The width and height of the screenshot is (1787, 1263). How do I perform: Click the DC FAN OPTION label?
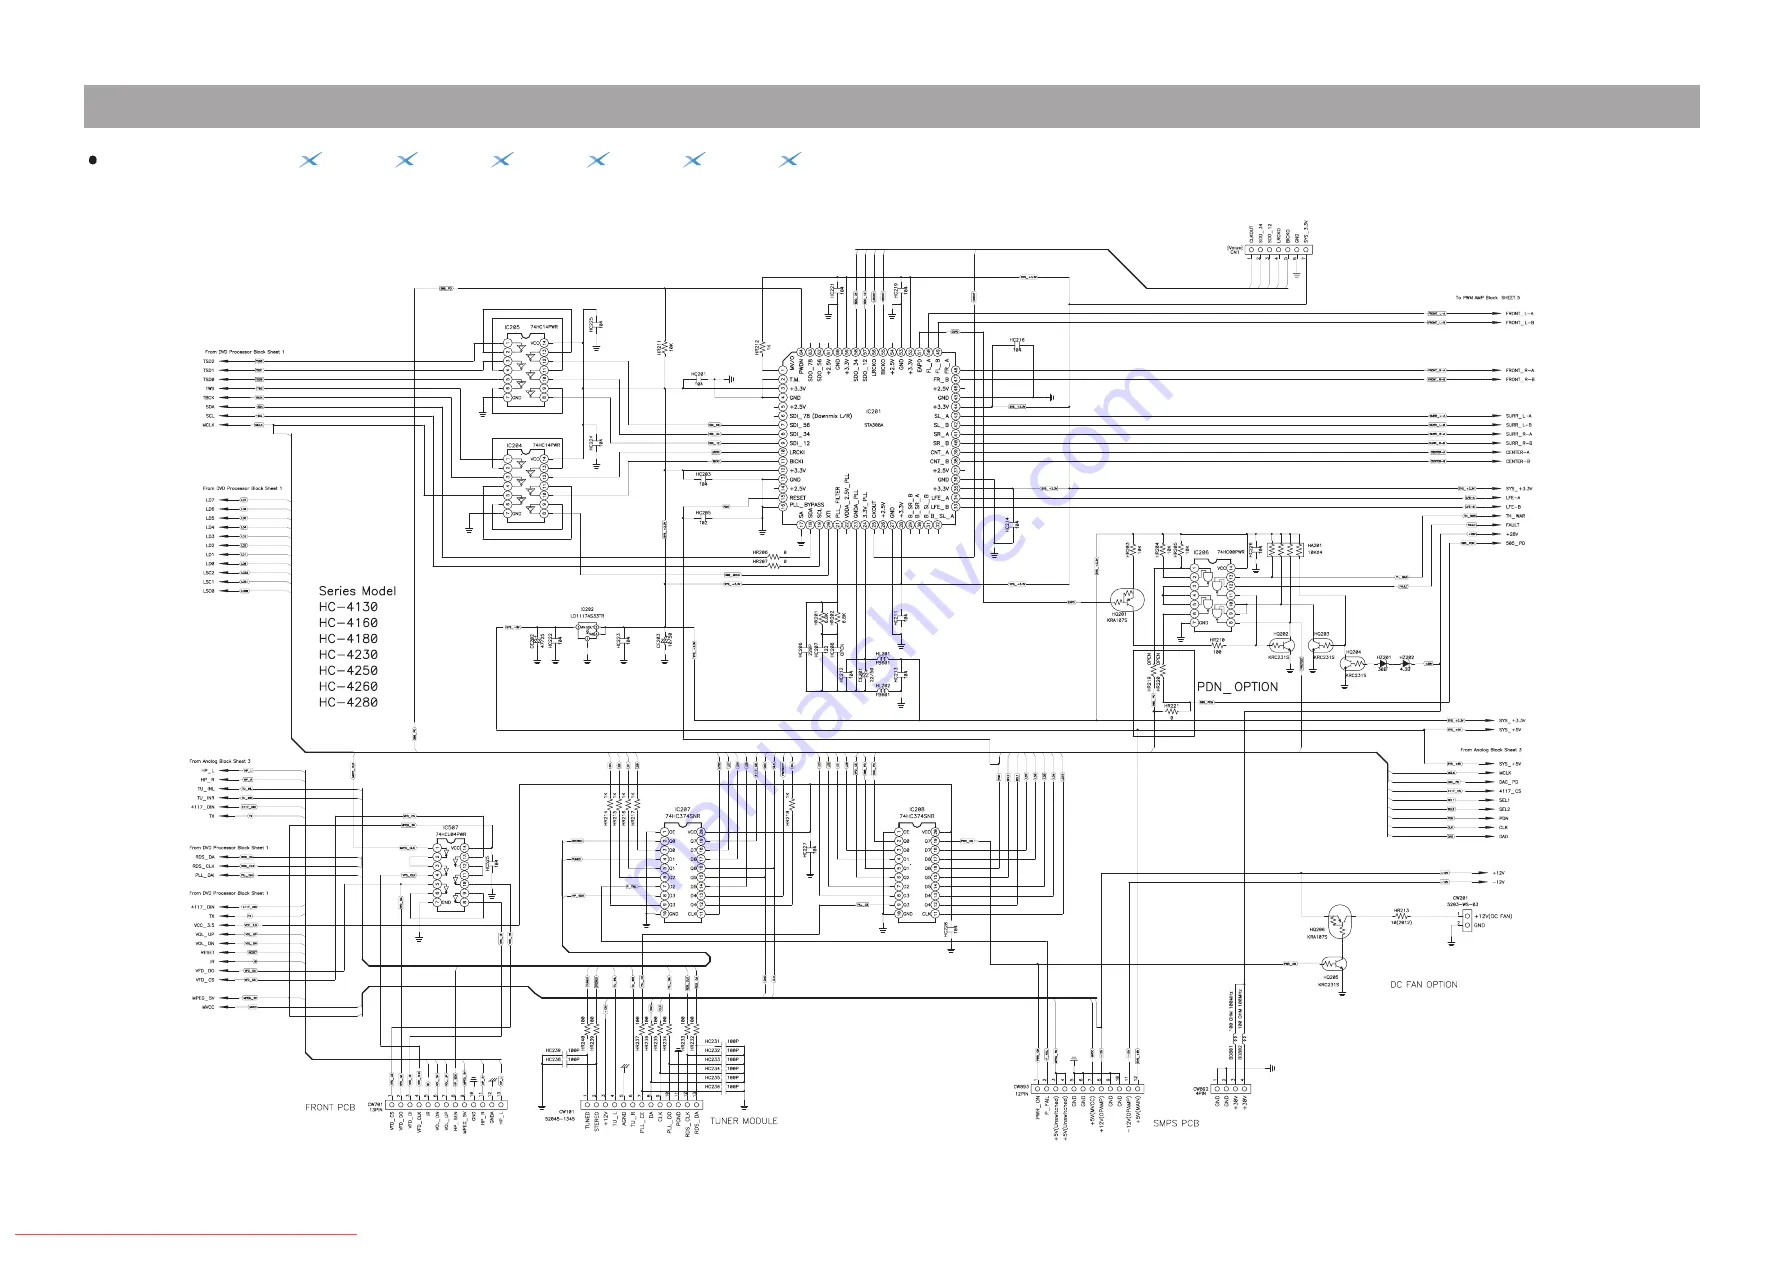1423,985
